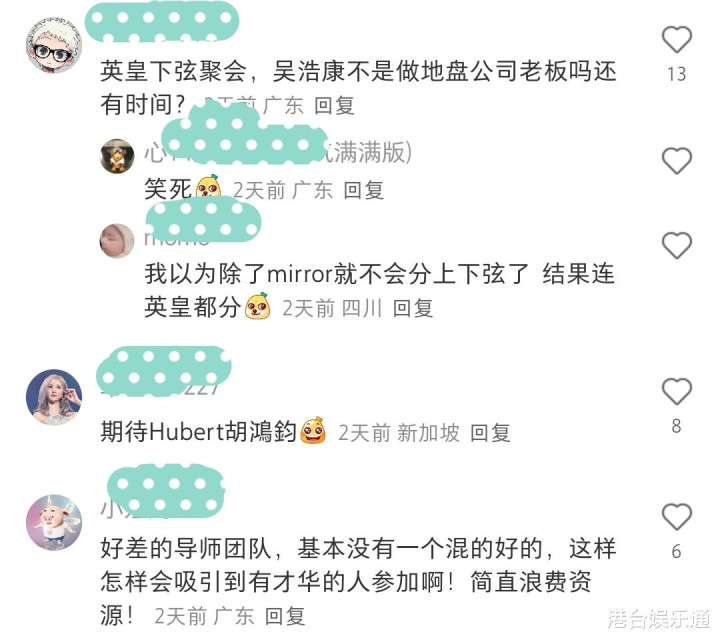The height and width of the screenshot is (642, 720).
Task: Reply to the 笑死 comment
Action: click(x=364, y=190)
